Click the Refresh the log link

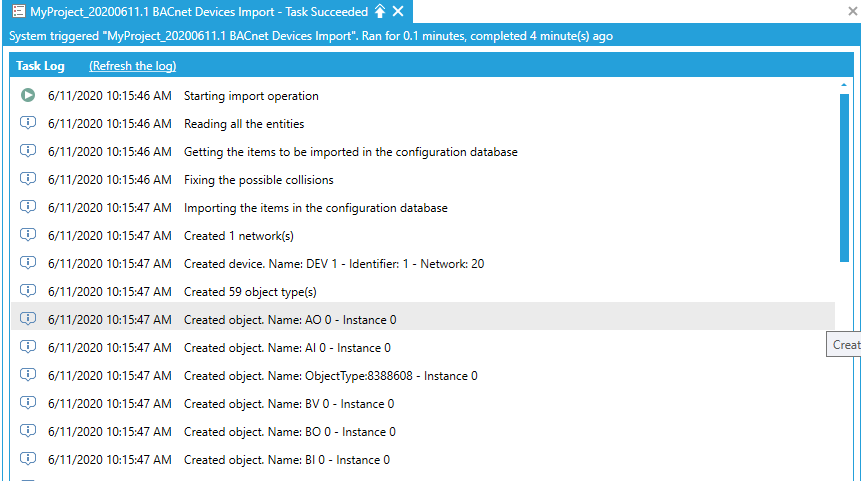click(132, 66)
